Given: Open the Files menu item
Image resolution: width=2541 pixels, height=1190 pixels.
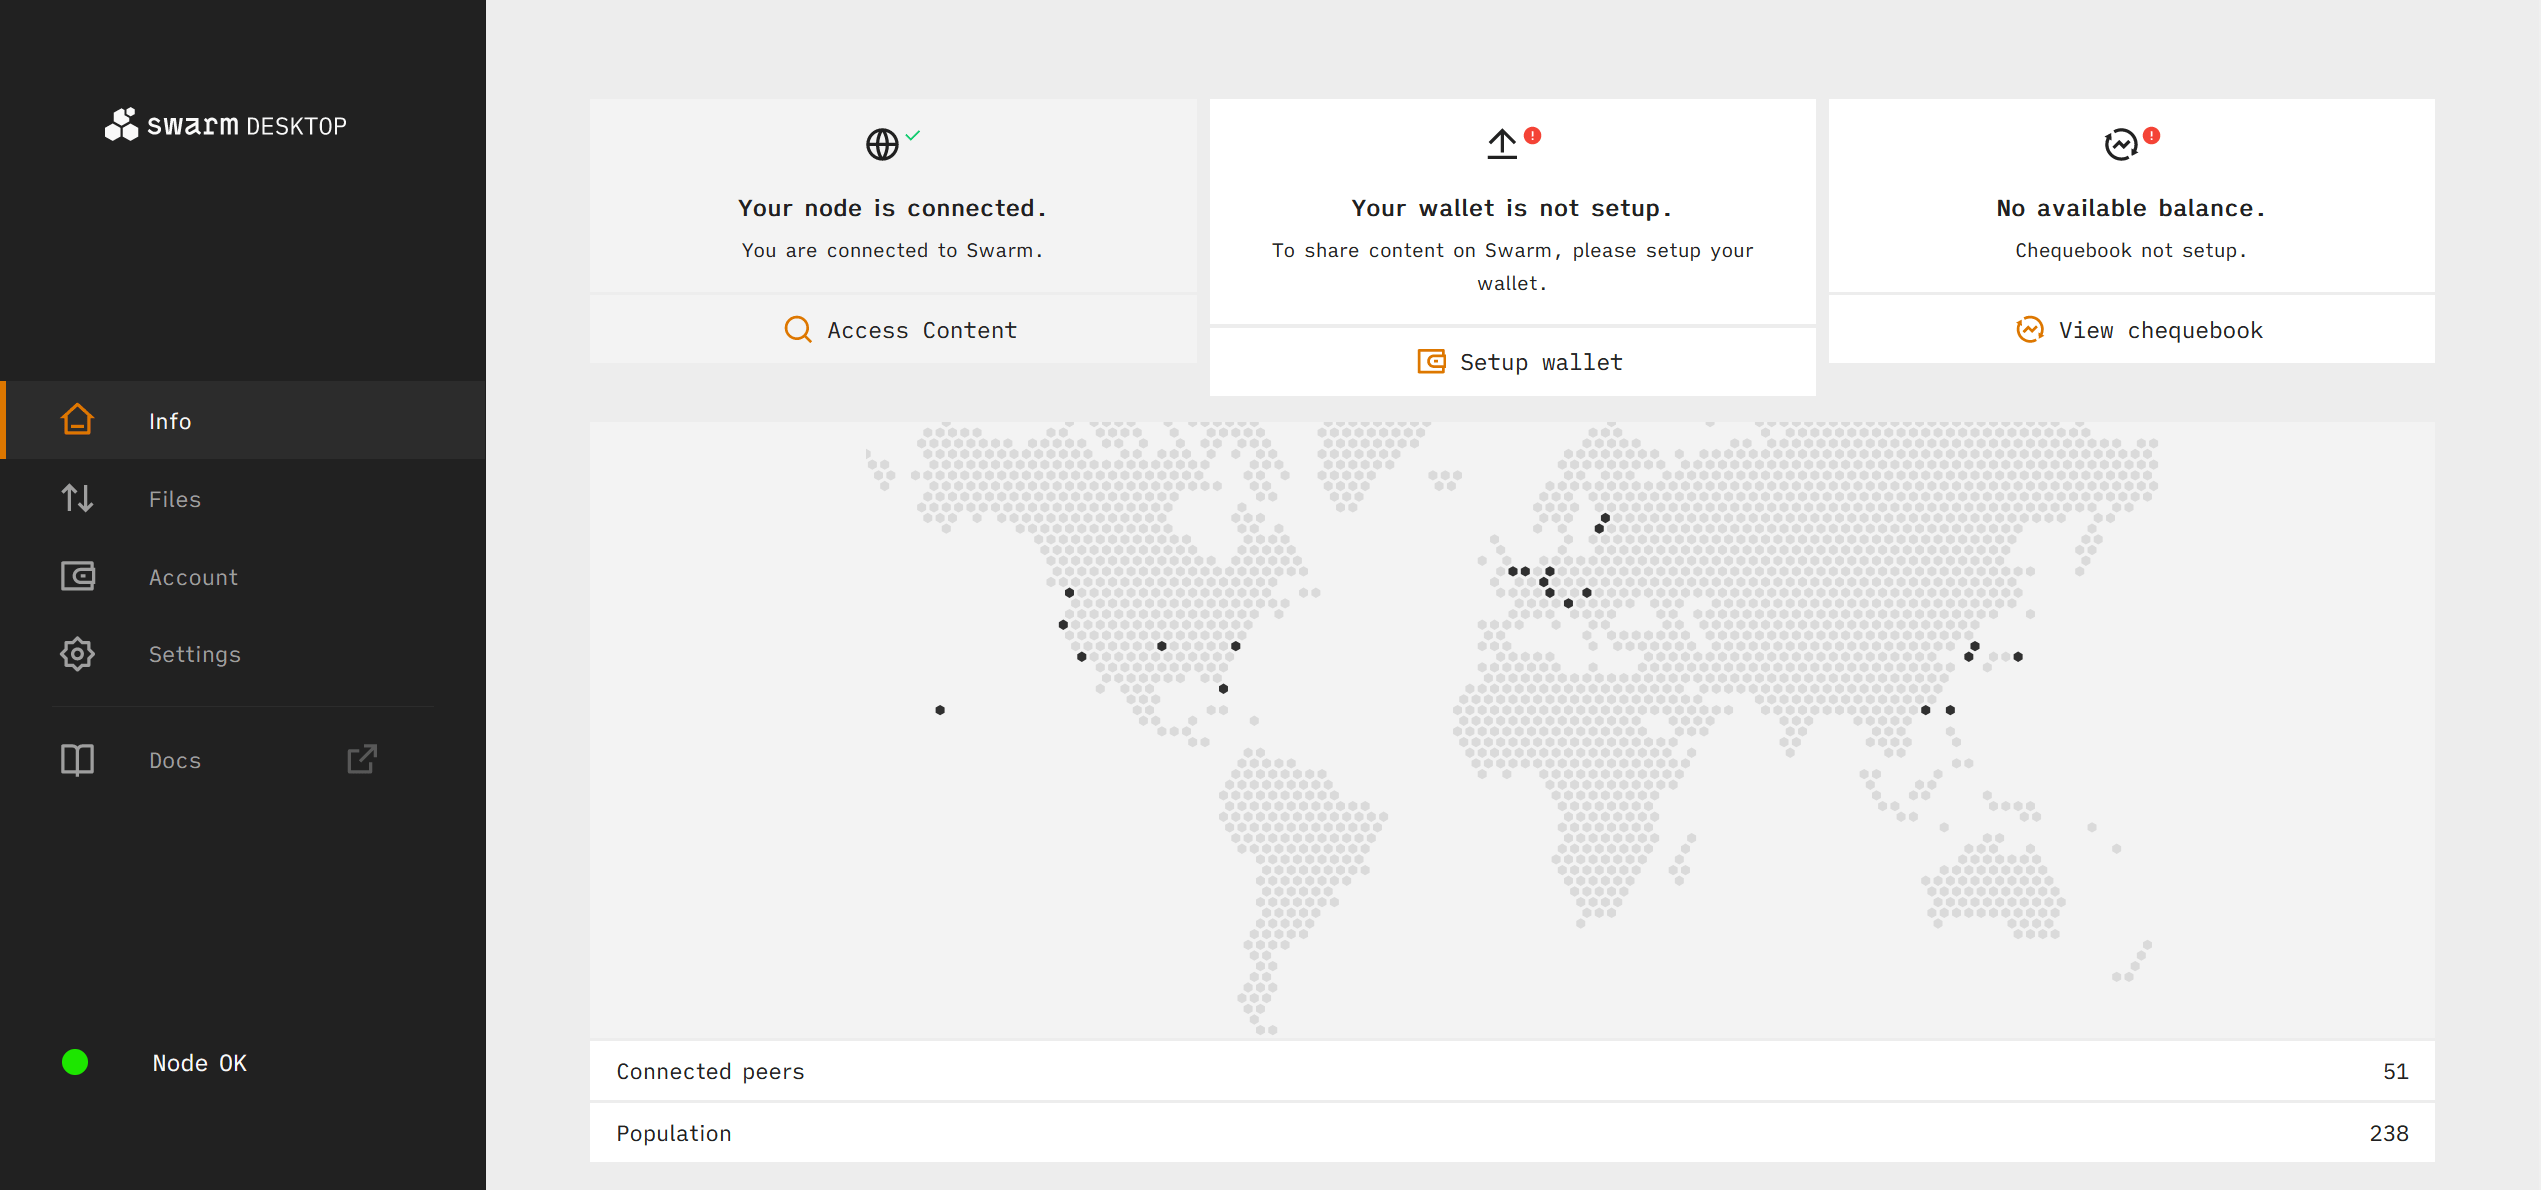Looking at the screenshot, I should tap(175, 499).
